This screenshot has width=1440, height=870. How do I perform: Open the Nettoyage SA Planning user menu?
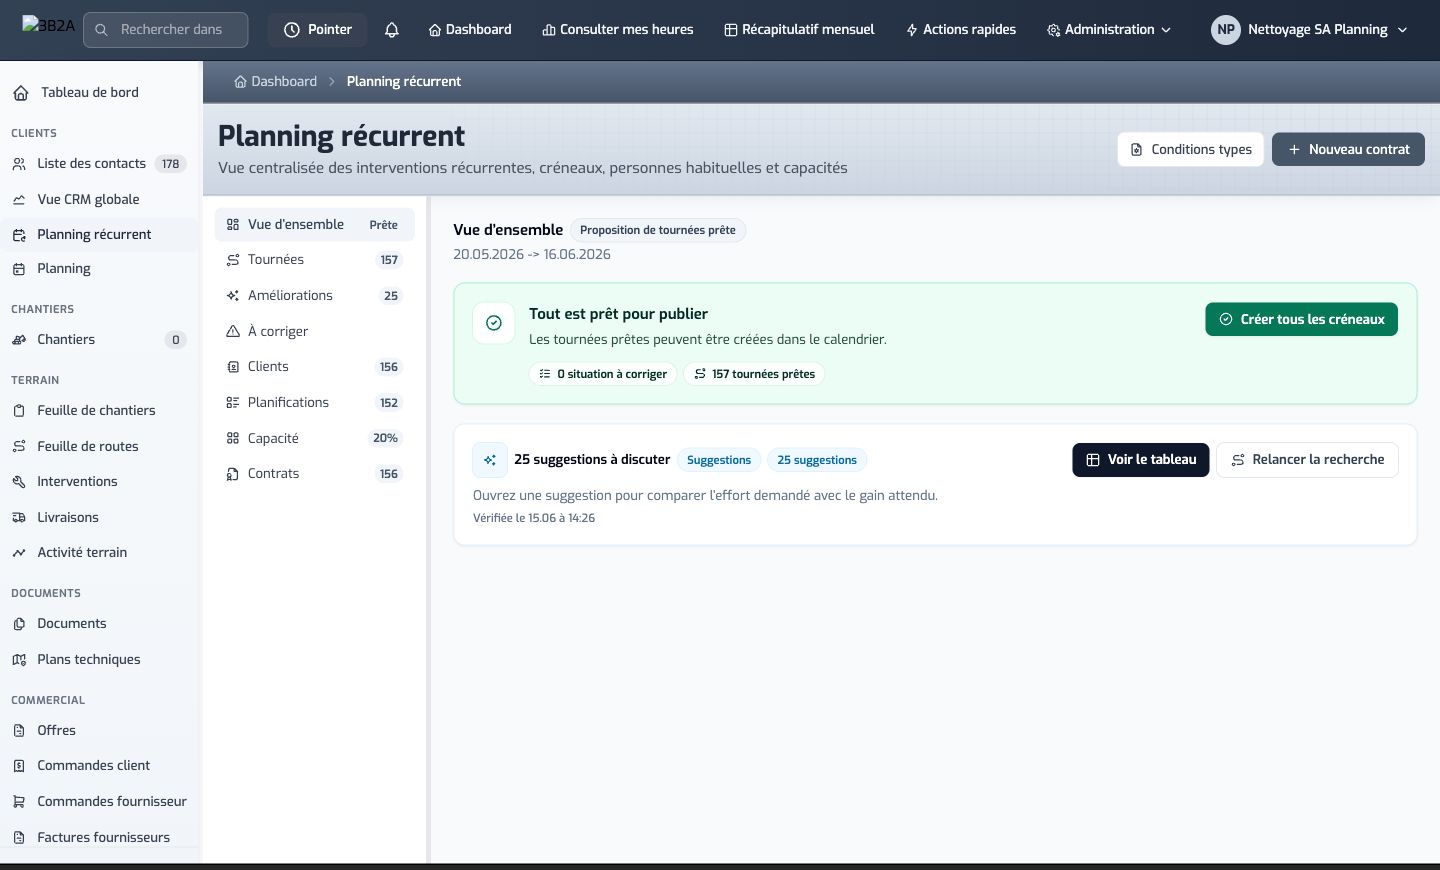point(1311,30)
